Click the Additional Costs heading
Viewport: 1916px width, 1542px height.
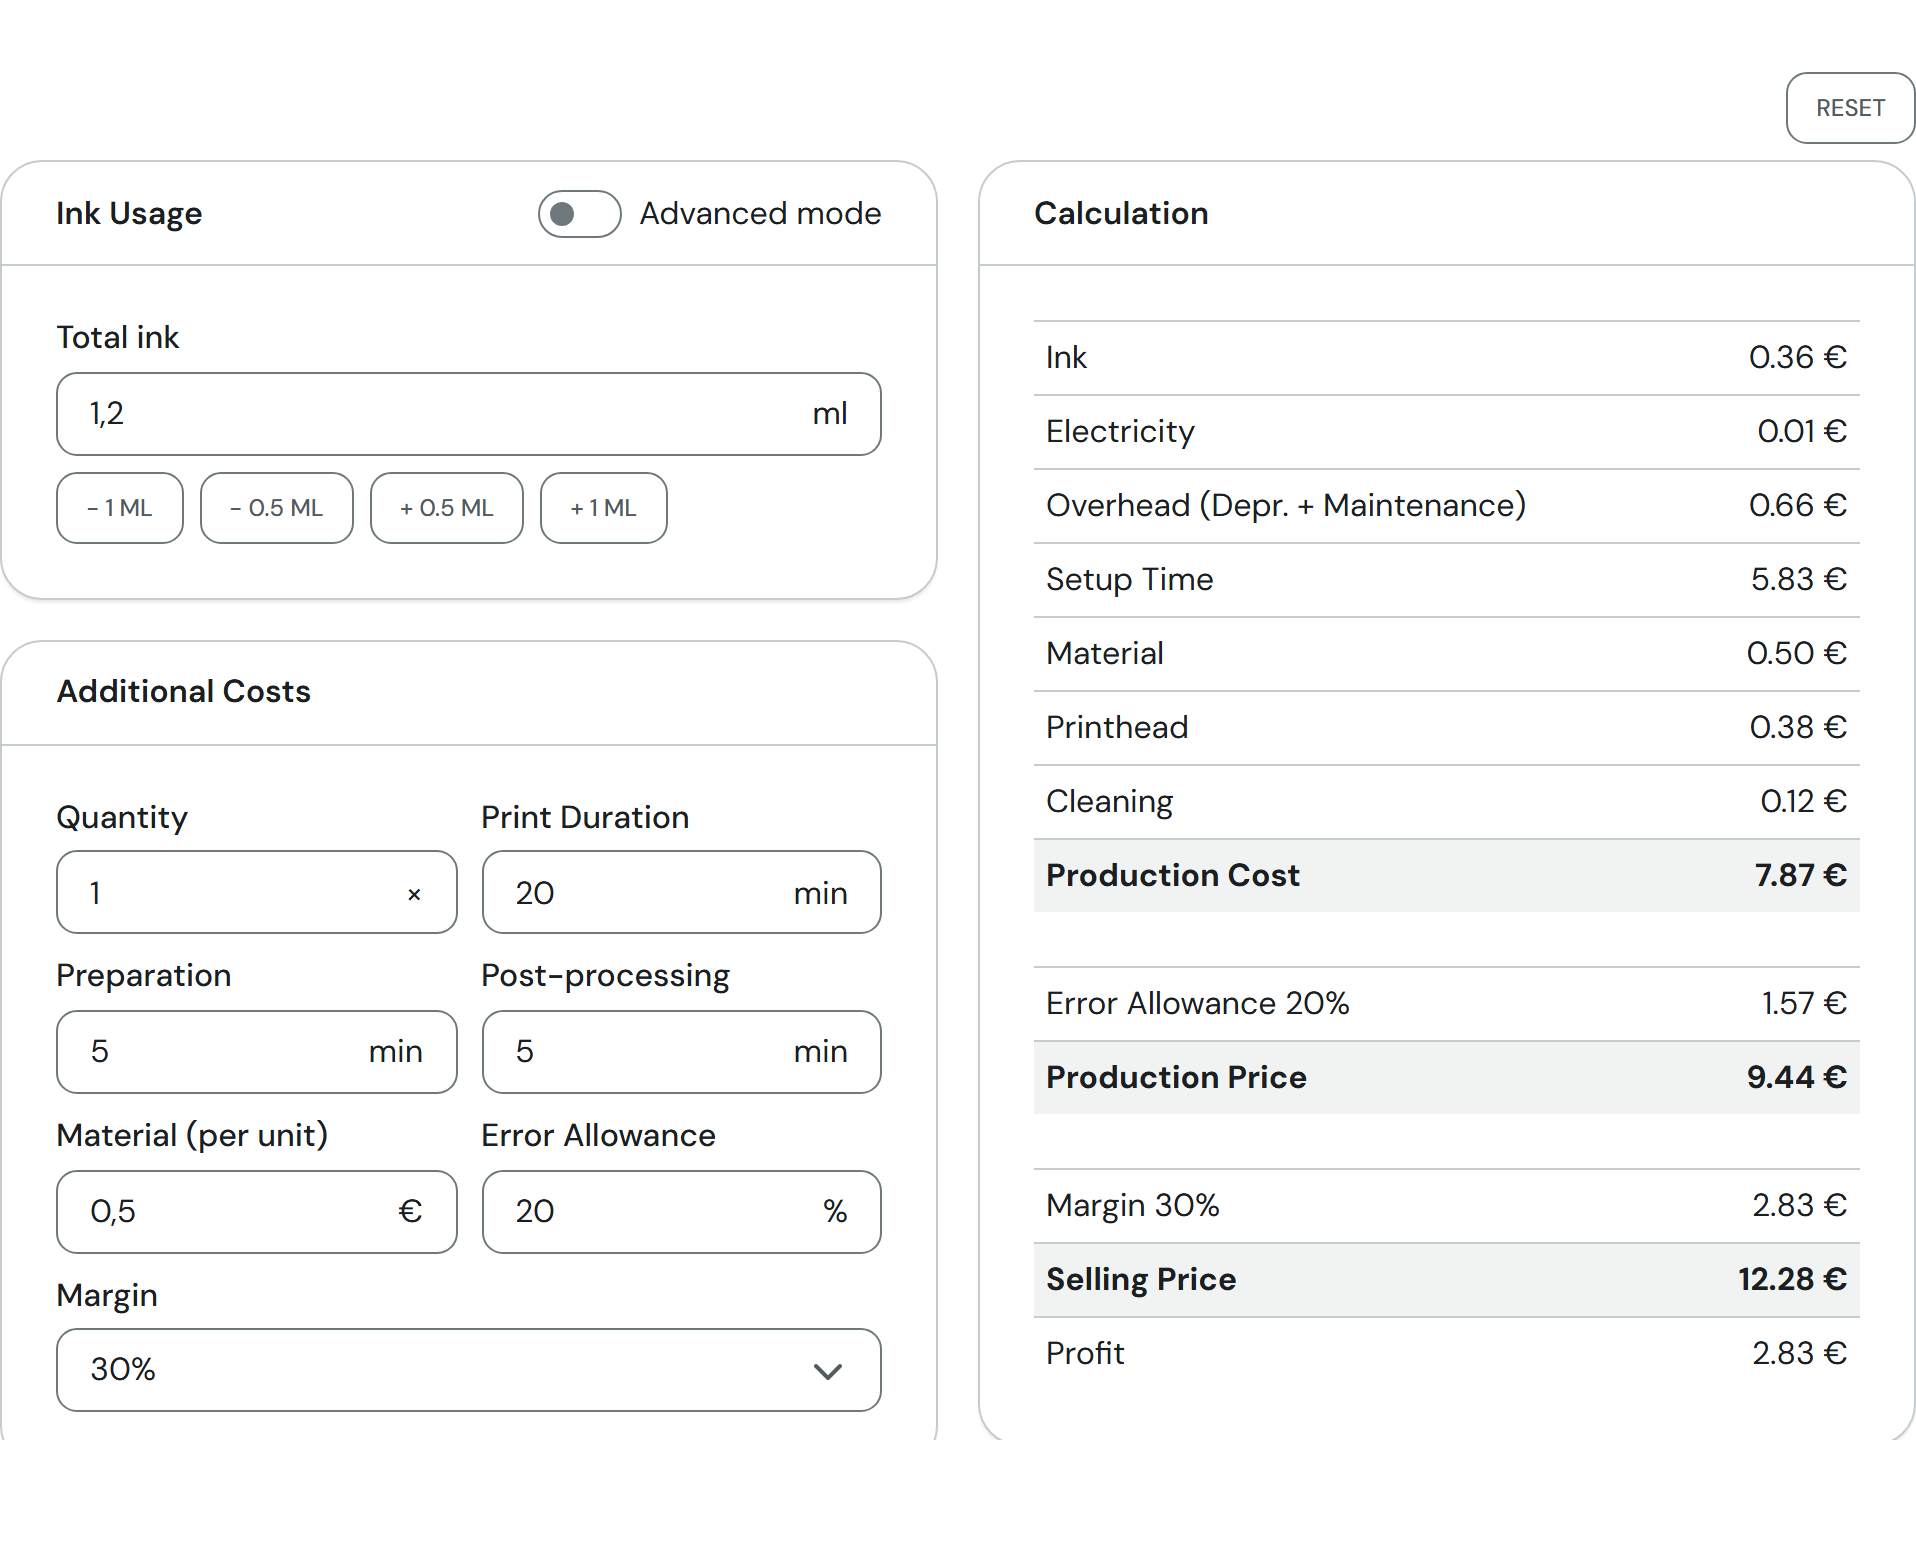coord(184,691)
